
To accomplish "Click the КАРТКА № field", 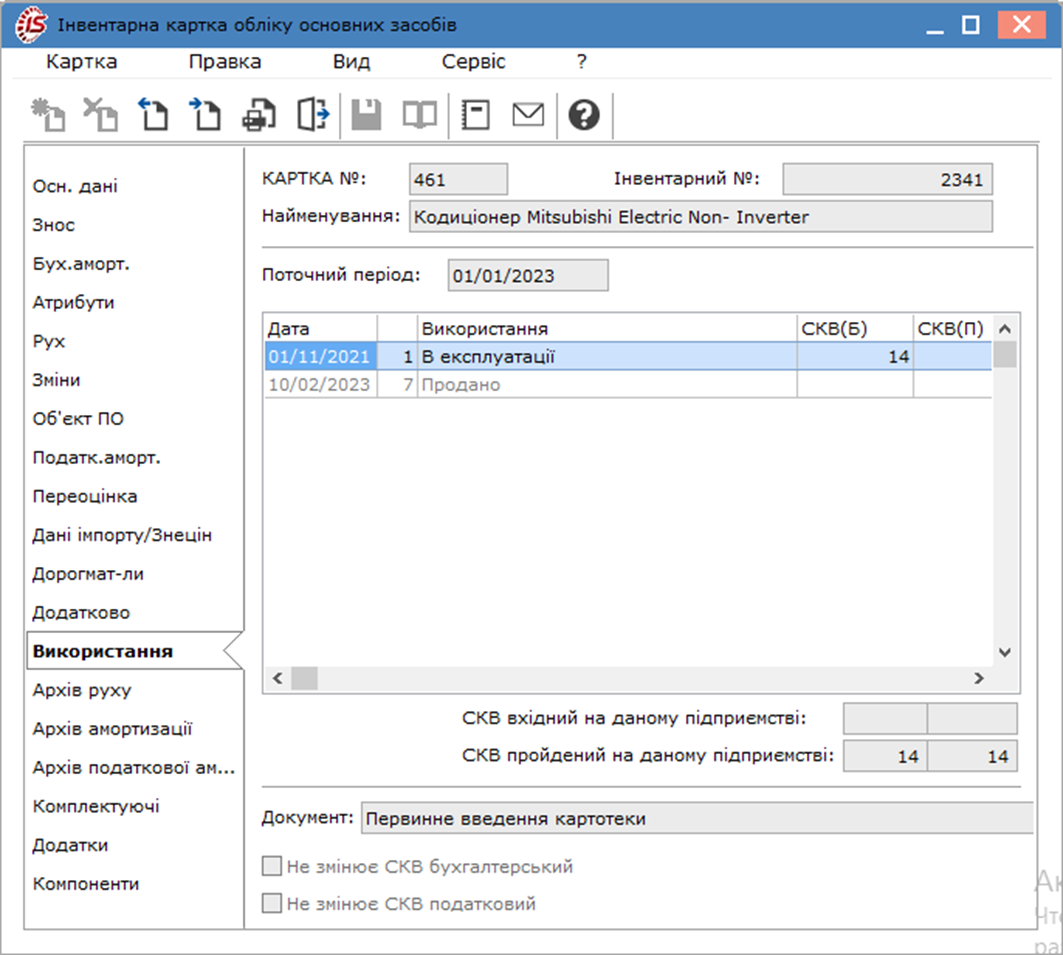I will [x=458, y=180].
